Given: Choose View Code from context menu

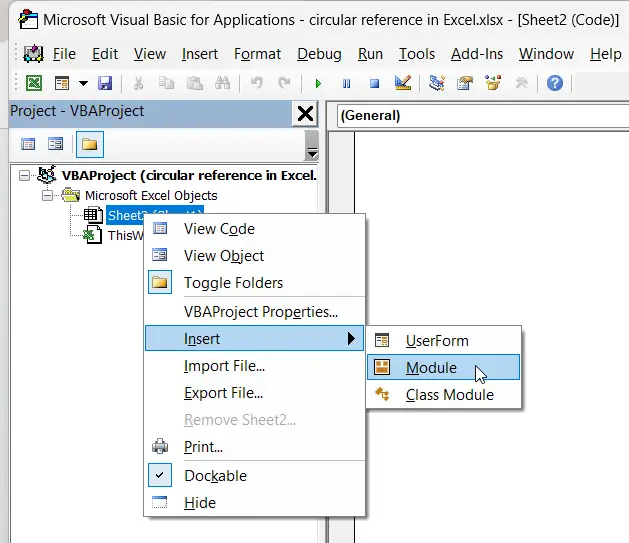Looking at the screenshot, I should 255,229.
